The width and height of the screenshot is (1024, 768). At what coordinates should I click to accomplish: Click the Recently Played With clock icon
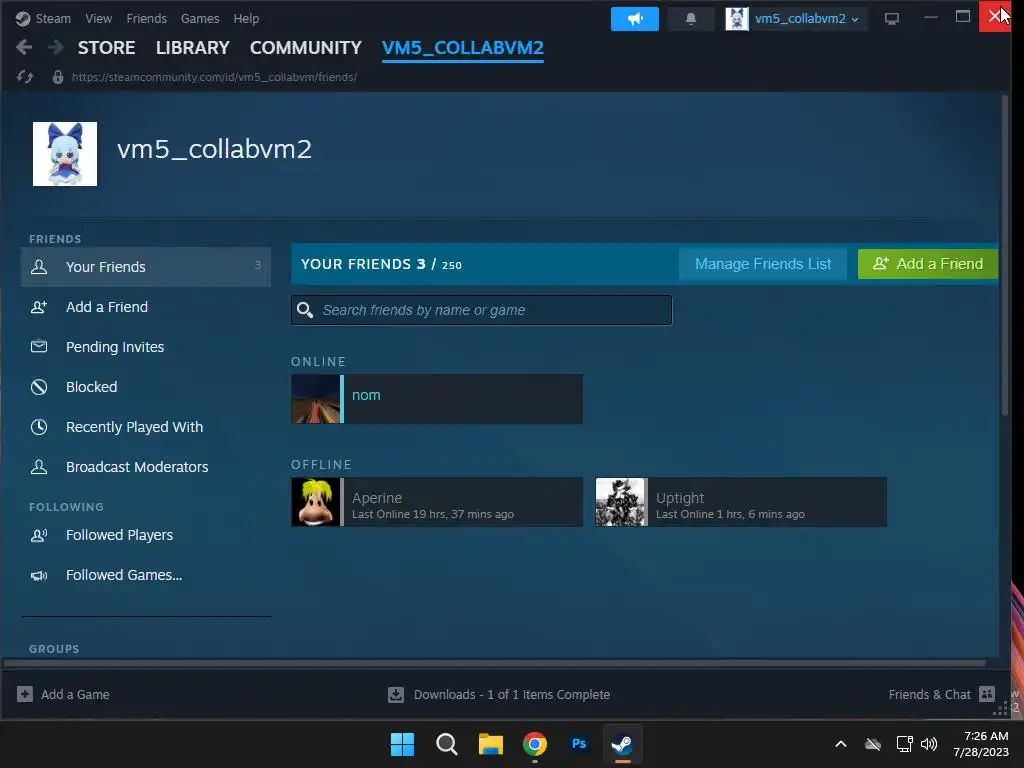click(39, 427)
